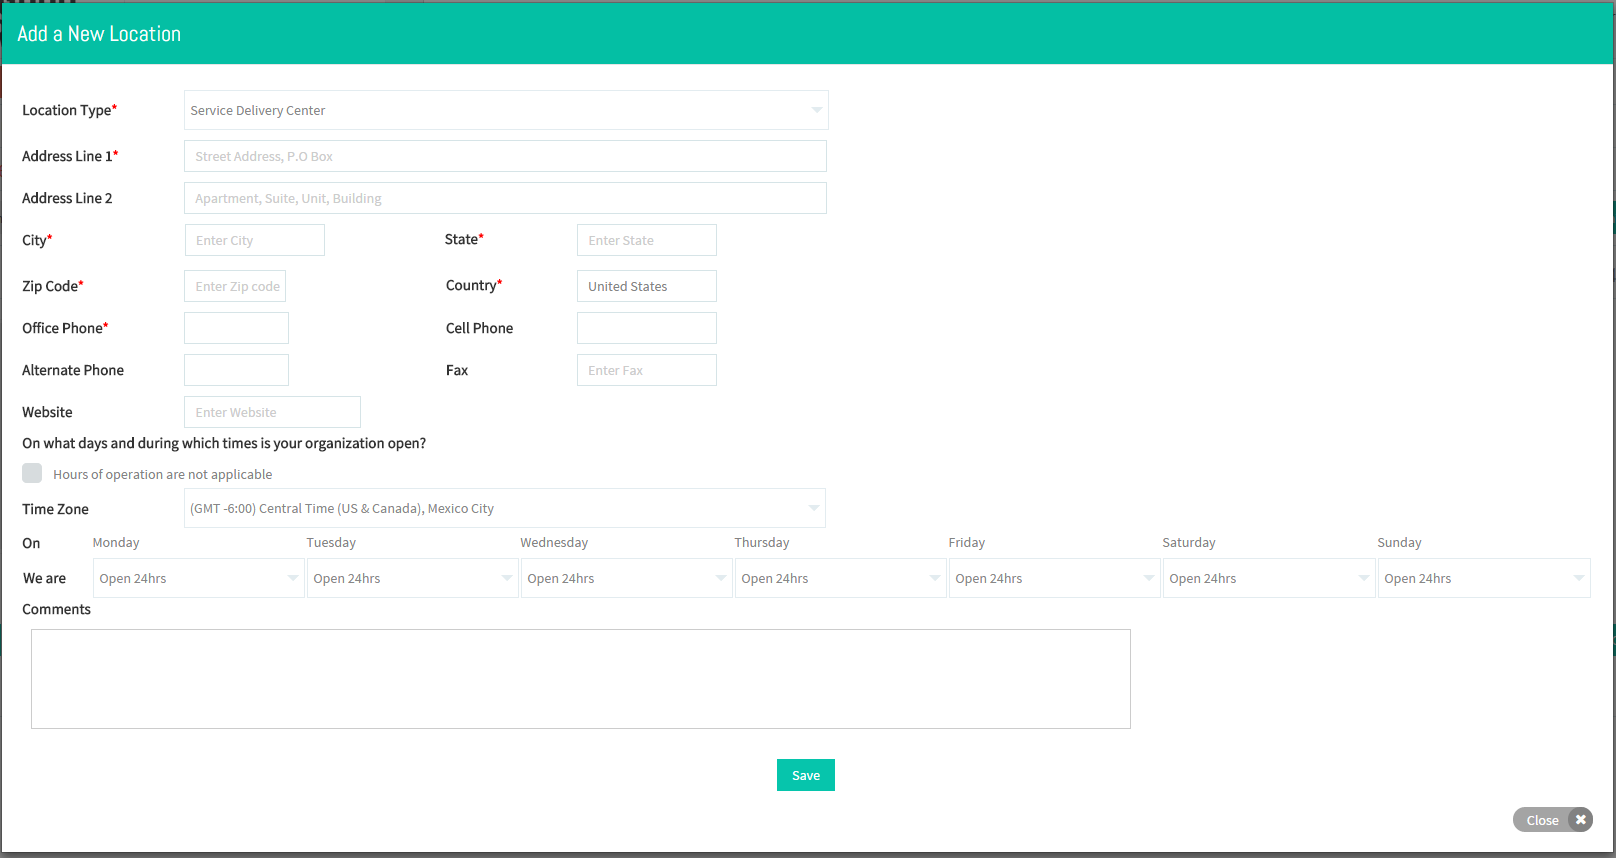This screenshot has width=1616, height=858.
Task: Click inside the Comments text area
Action: [581, 679]
